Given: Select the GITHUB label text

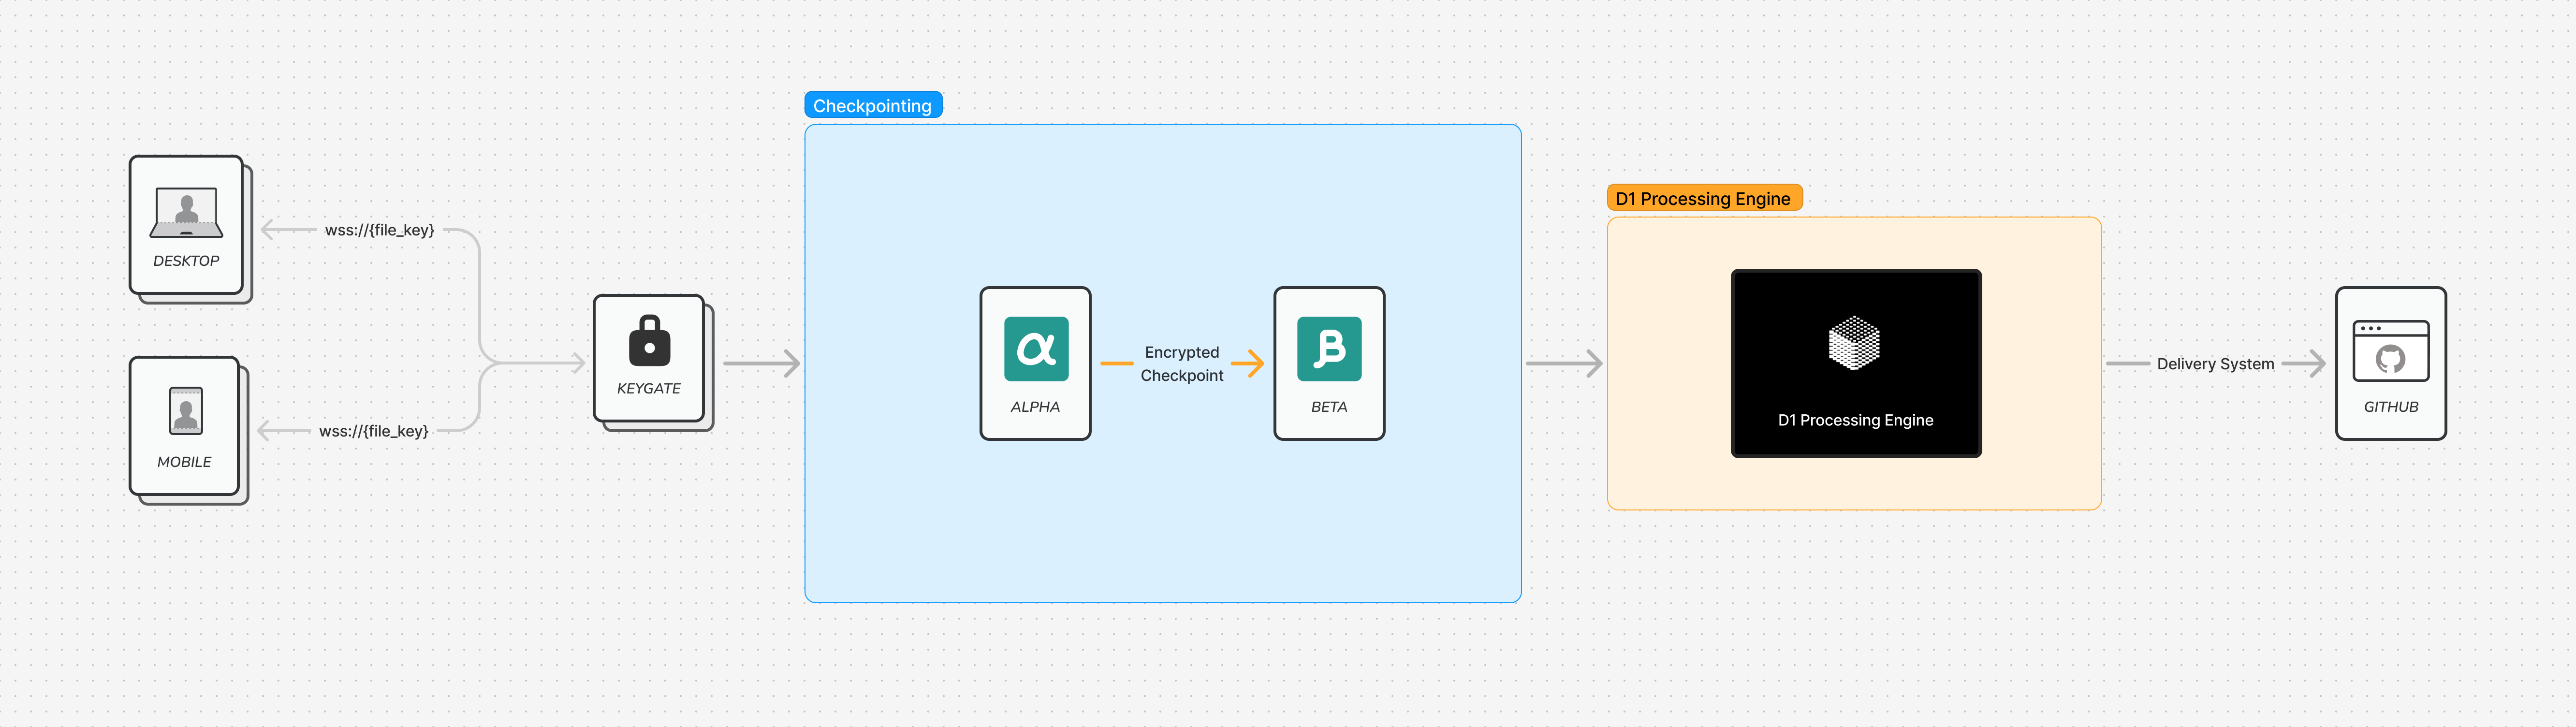Looking at the screenshot, I should [2391, 407].
